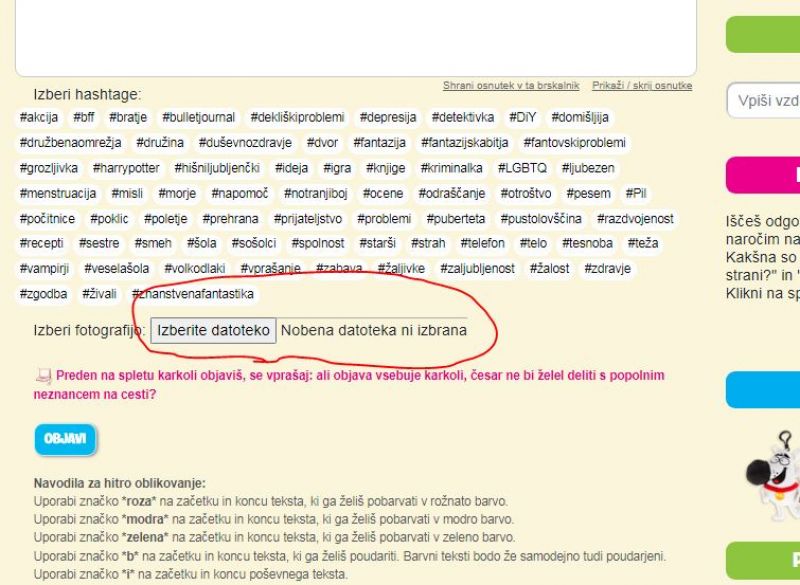The height and width of the screenshot is (585, 800).
Task: Select the #razdvojenost hashtag
Action: coord(635,218)
